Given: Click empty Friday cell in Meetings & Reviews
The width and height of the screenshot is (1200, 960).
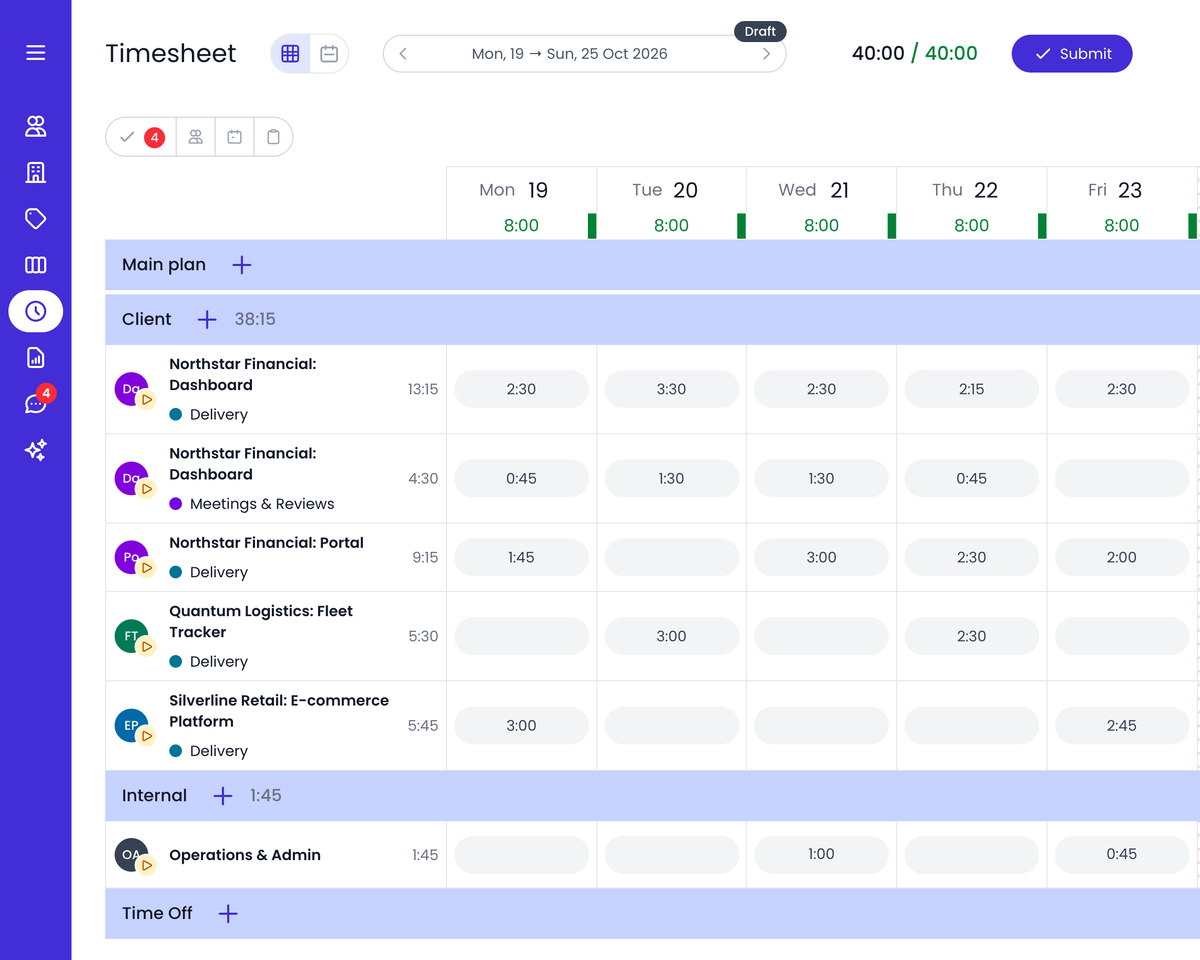Looking at the screenshot, I should [1121, 479].
